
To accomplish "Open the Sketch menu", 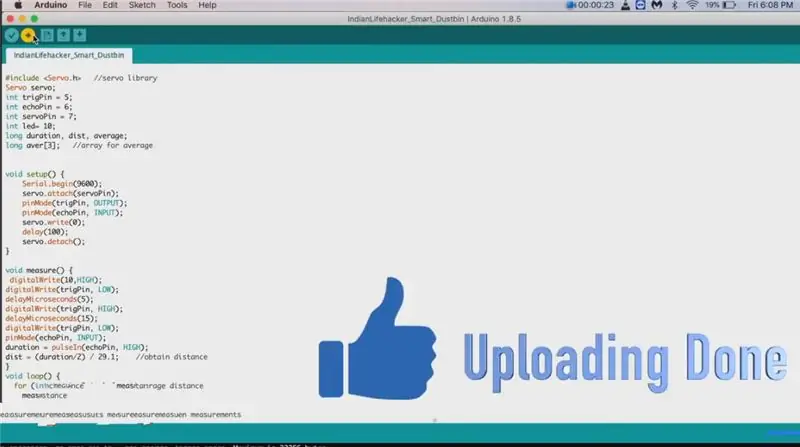I will 142,5.
